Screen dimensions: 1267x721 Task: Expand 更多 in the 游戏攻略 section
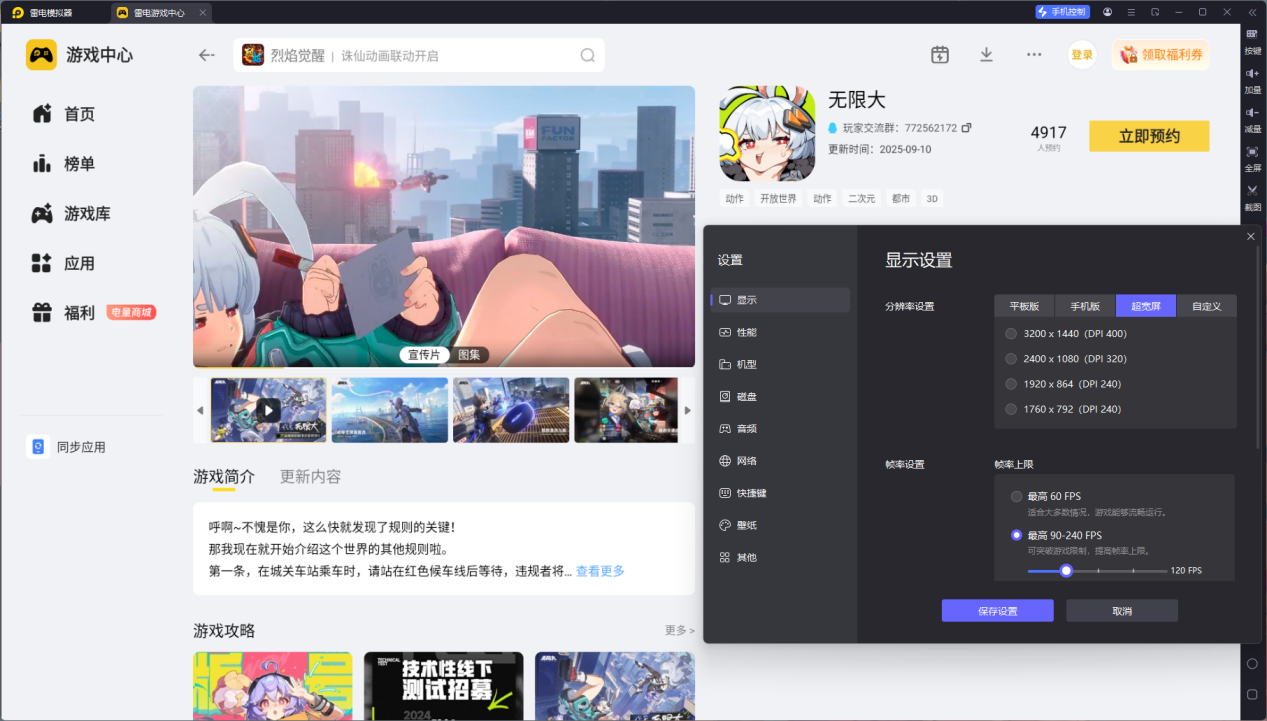click(x=680, y=631)
